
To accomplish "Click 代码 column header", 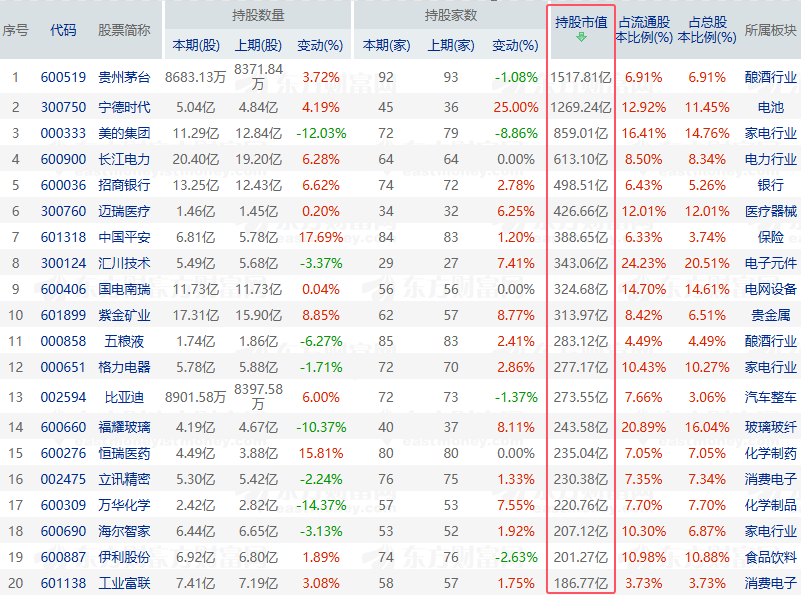I will pyautogui.click(x=63, y=31).
